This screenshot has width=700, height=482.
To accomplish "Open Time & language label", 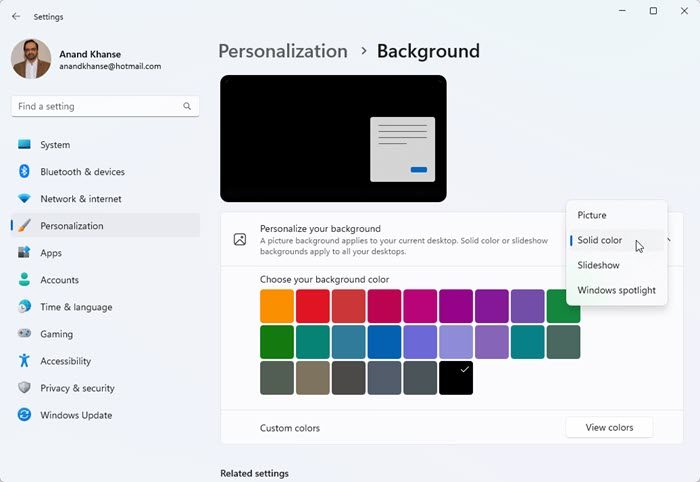I will pos(76,307).
